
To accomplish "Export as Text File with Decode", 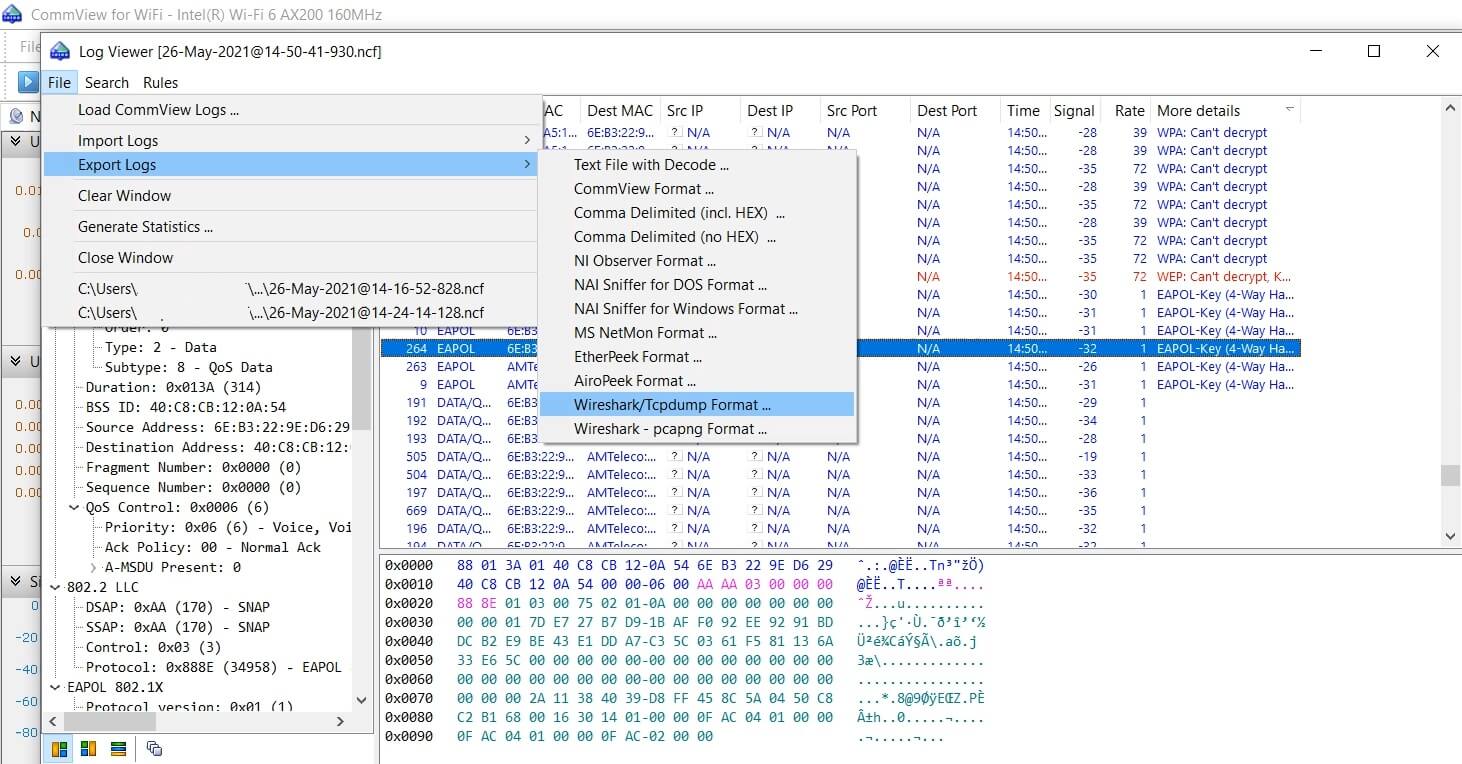I will point(697,165).
